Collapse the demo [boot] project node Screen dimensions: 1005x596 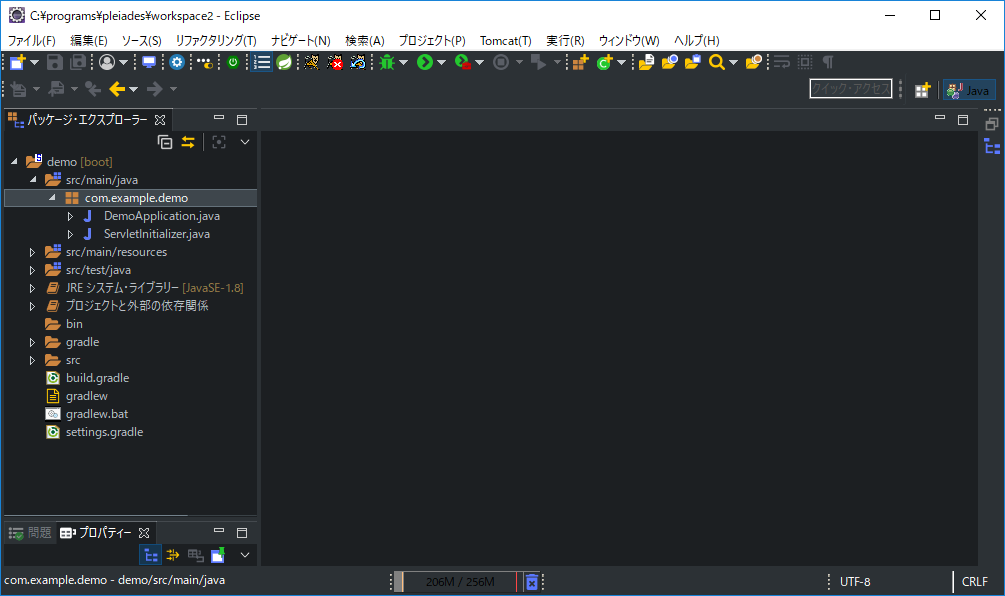click(x=14, y=161)
